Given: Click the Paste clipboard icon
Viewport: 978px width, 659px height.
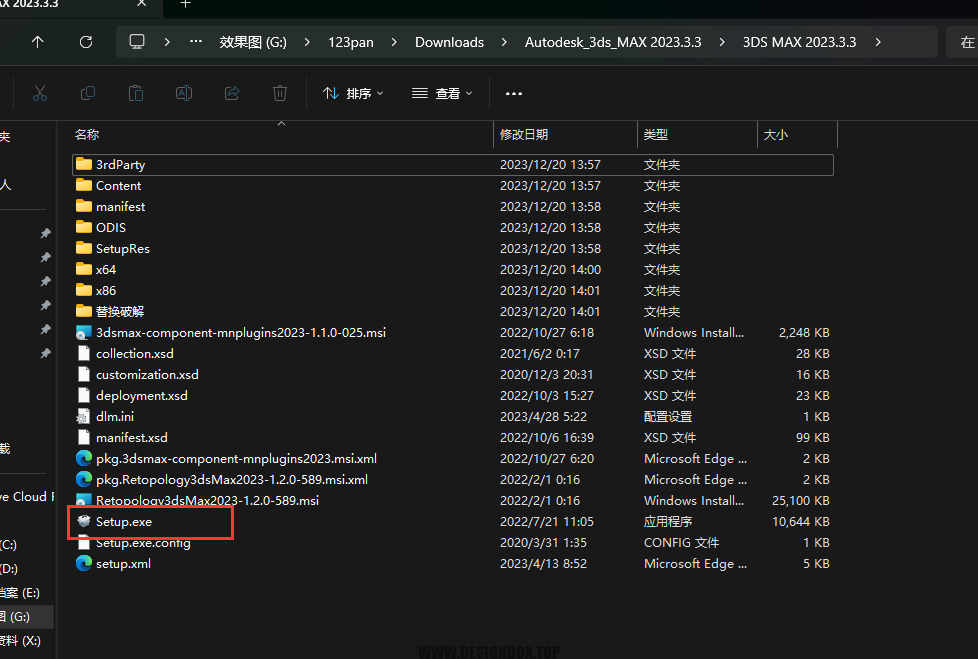Looking at the screenshot, I should coord(136,94).
